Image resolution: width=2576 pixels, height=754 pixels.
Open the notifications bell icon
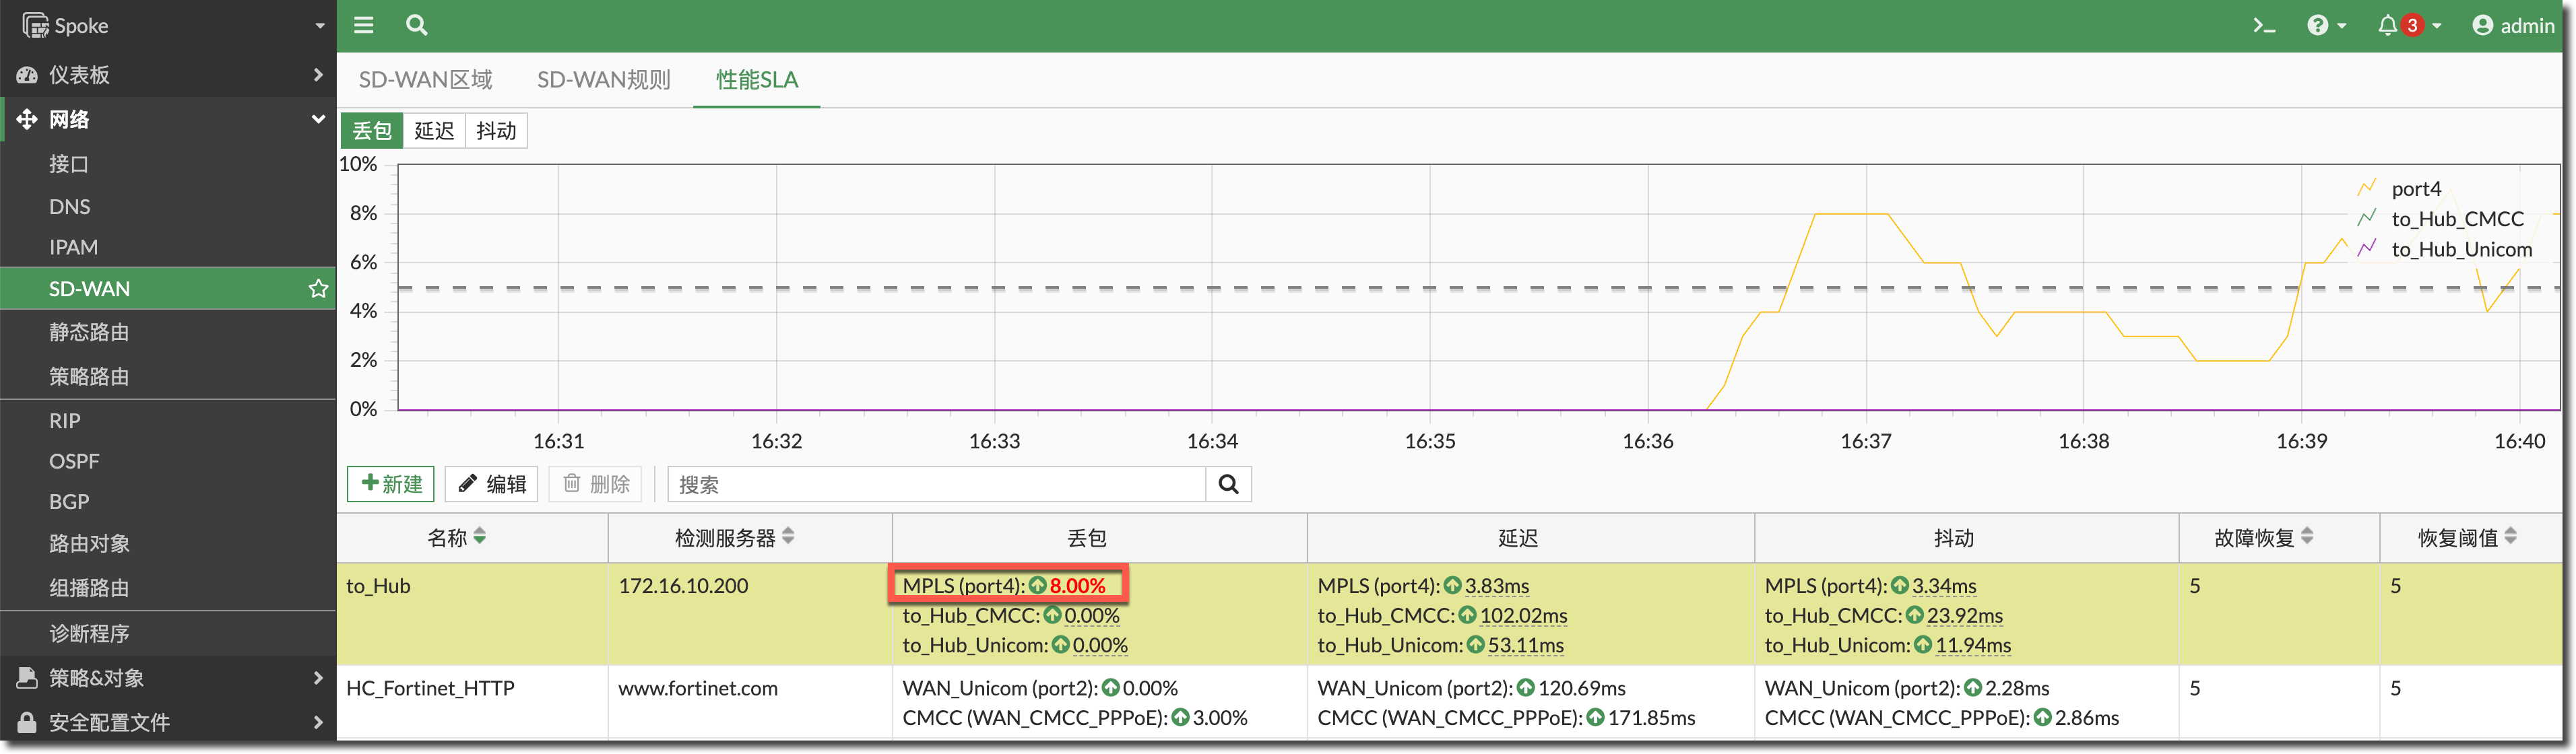click(2387, 25)
